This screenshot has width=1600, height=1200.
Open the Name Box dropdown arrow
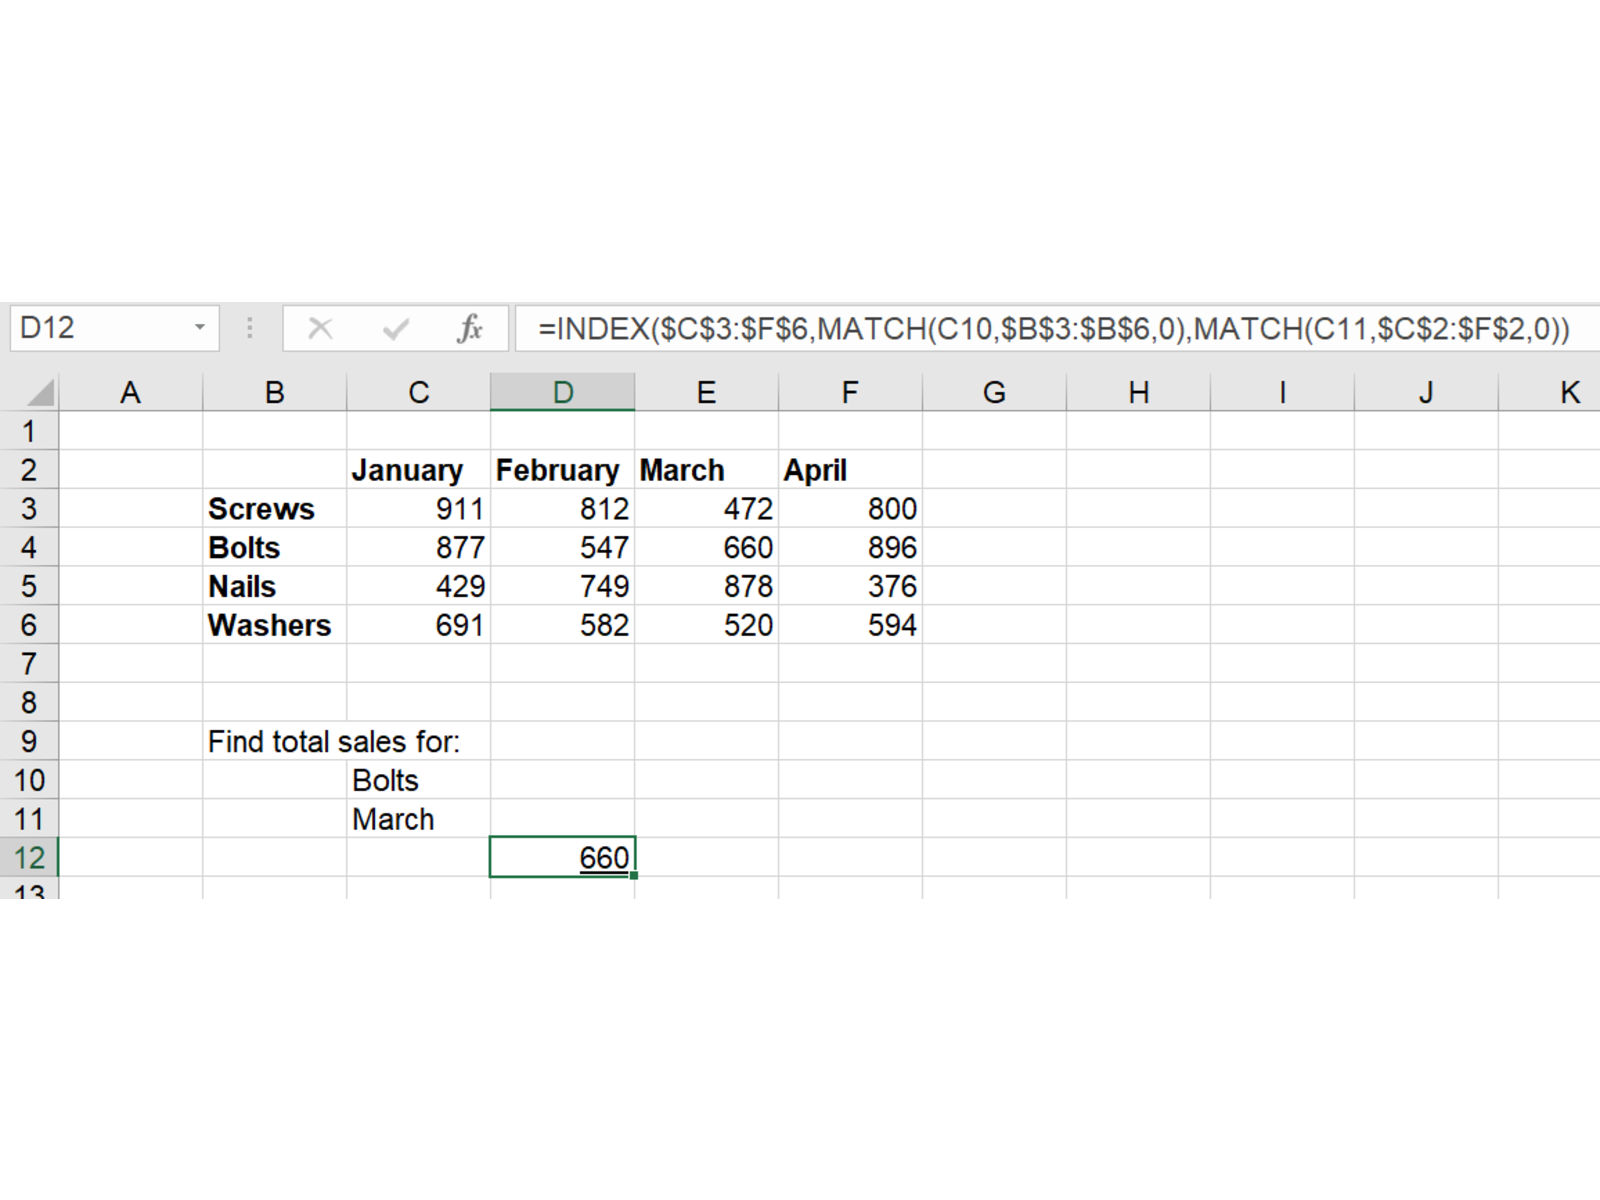pyautogui.click(x=200, y=328)
